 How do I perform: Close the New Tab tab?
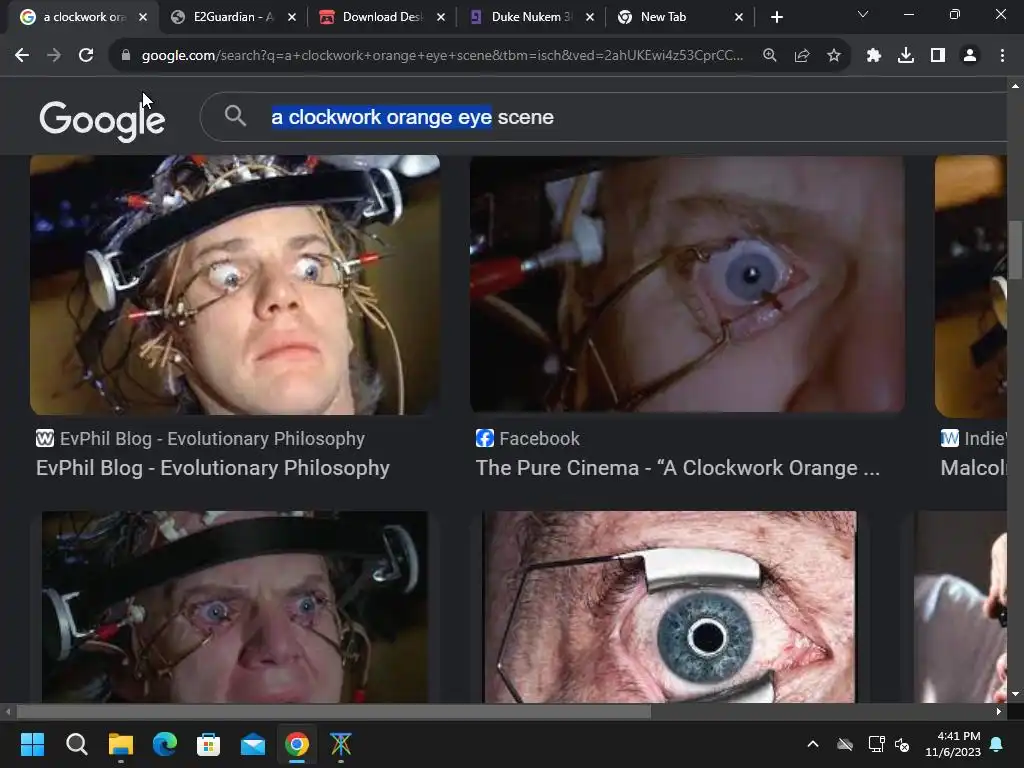tap(739, 17)
